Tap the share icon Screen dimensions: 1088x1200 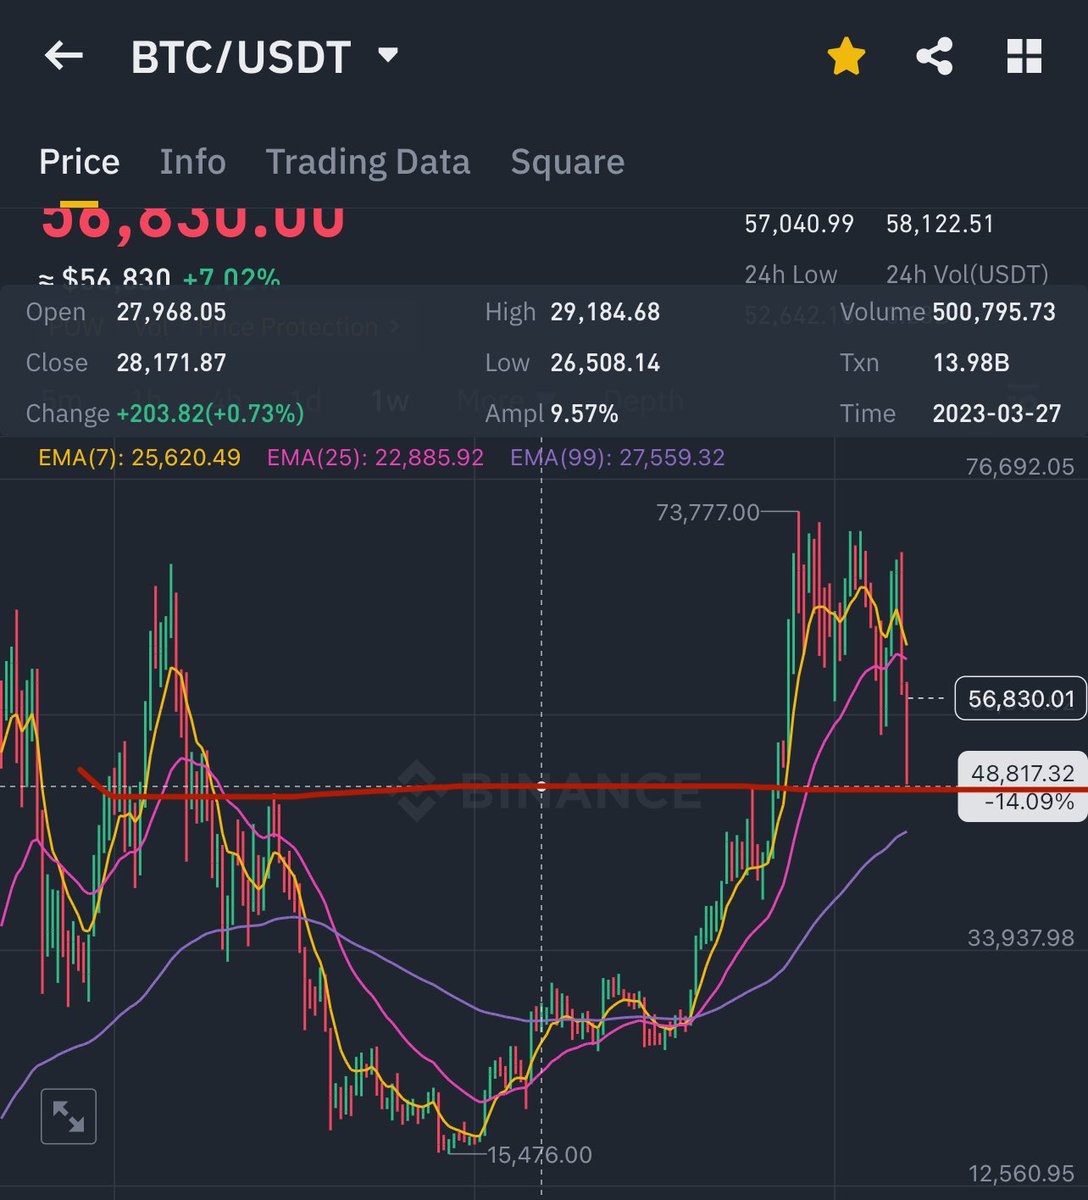[934, 57]
